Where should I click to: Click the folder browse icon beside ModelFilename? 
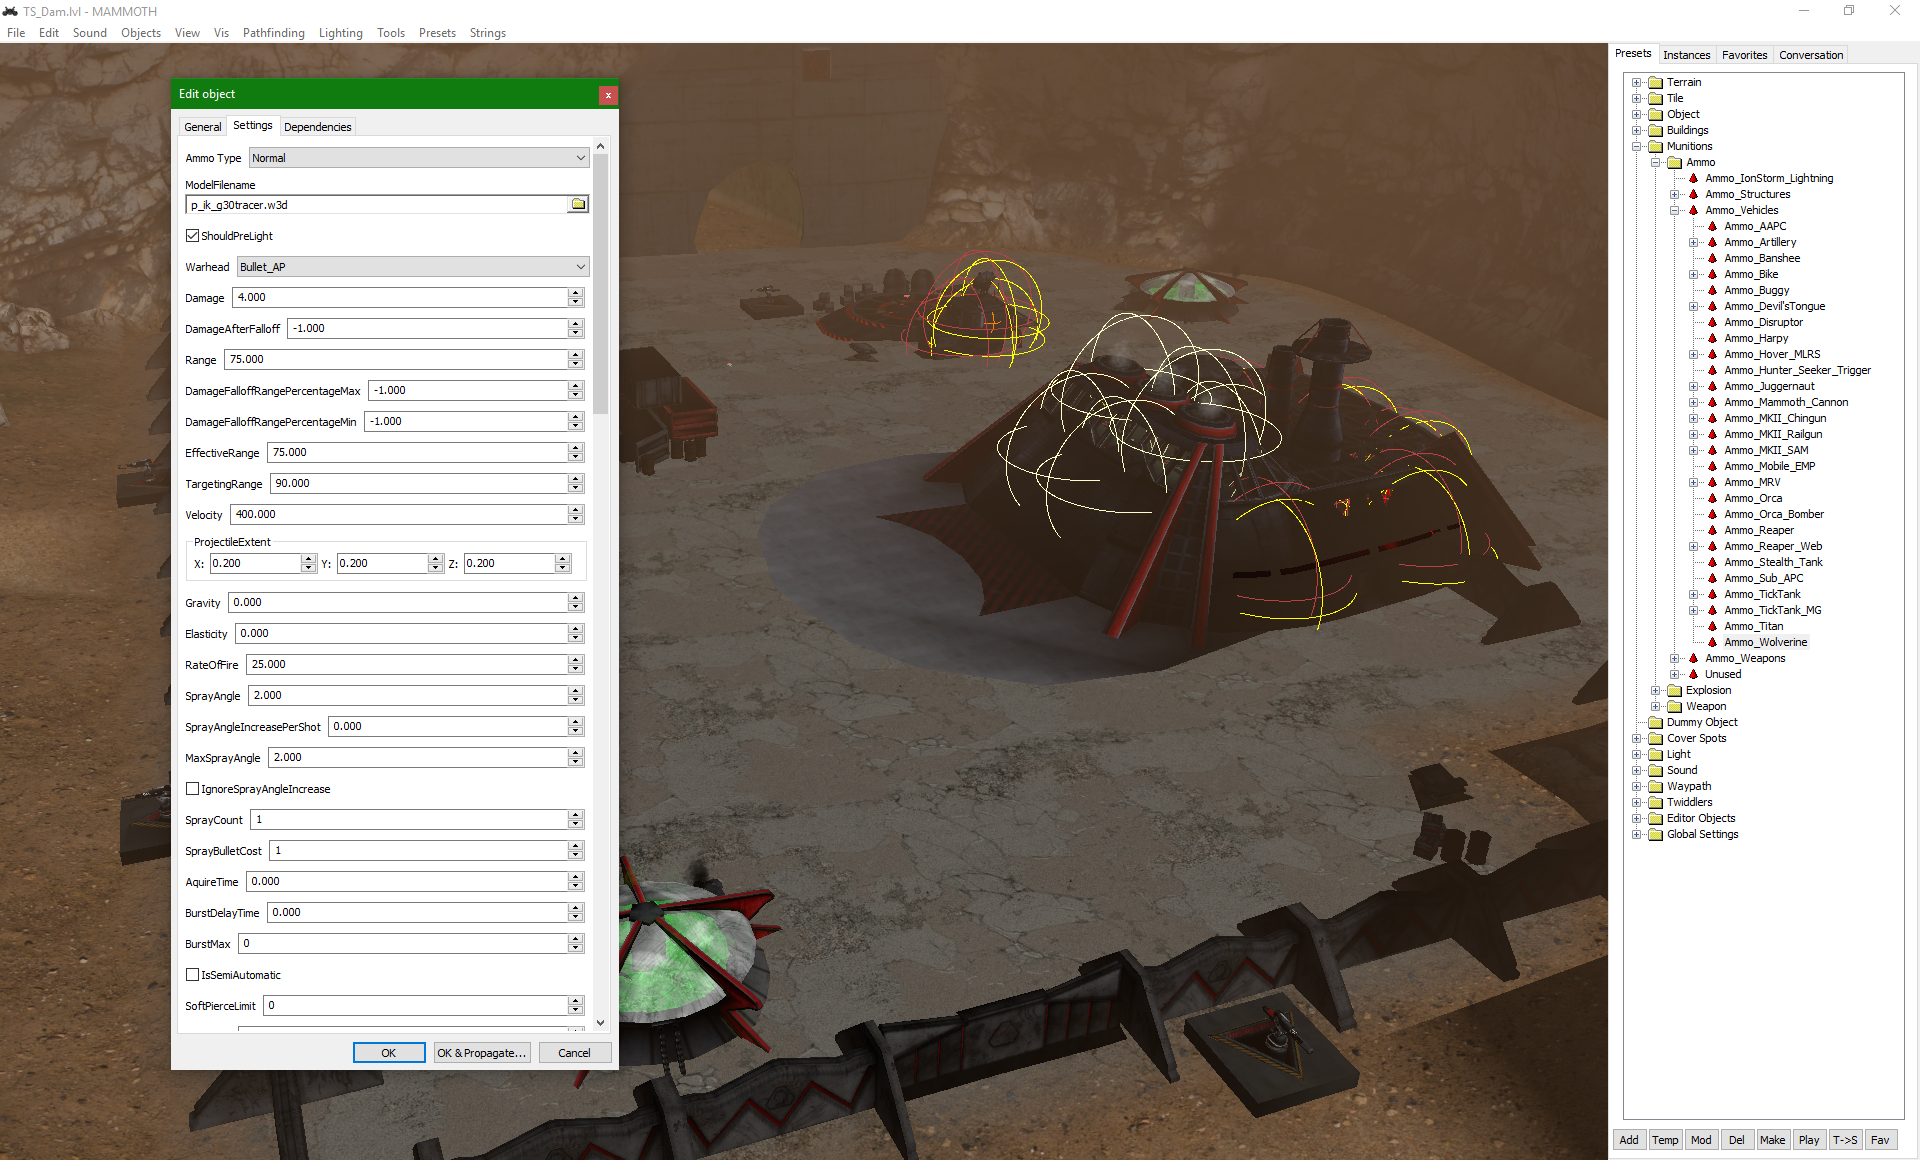point(578,204)
